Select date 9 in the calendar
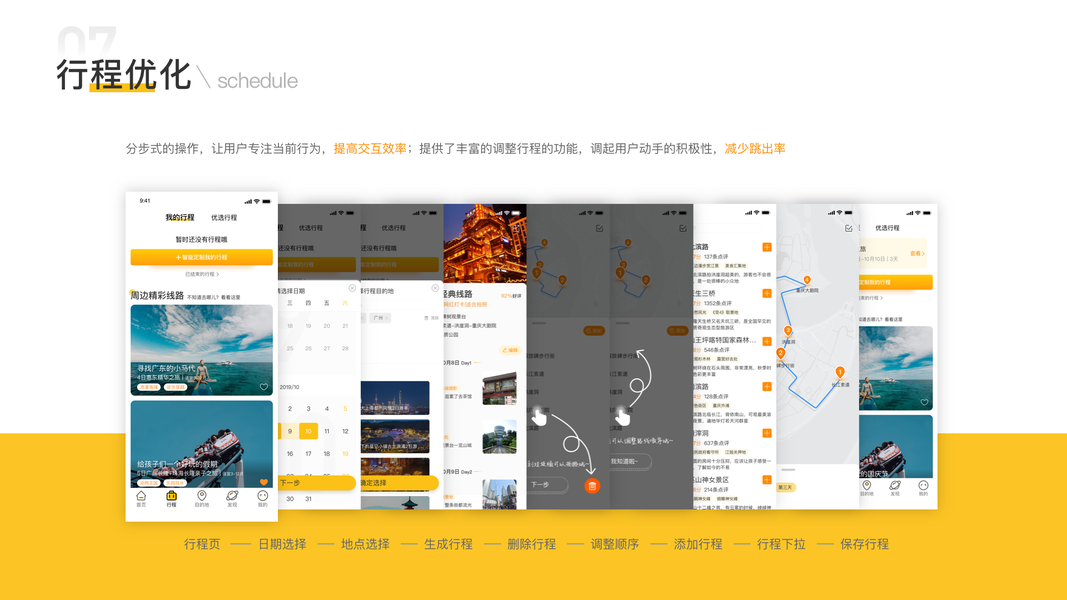The image size is (1067, 600). tap(290, 431)
